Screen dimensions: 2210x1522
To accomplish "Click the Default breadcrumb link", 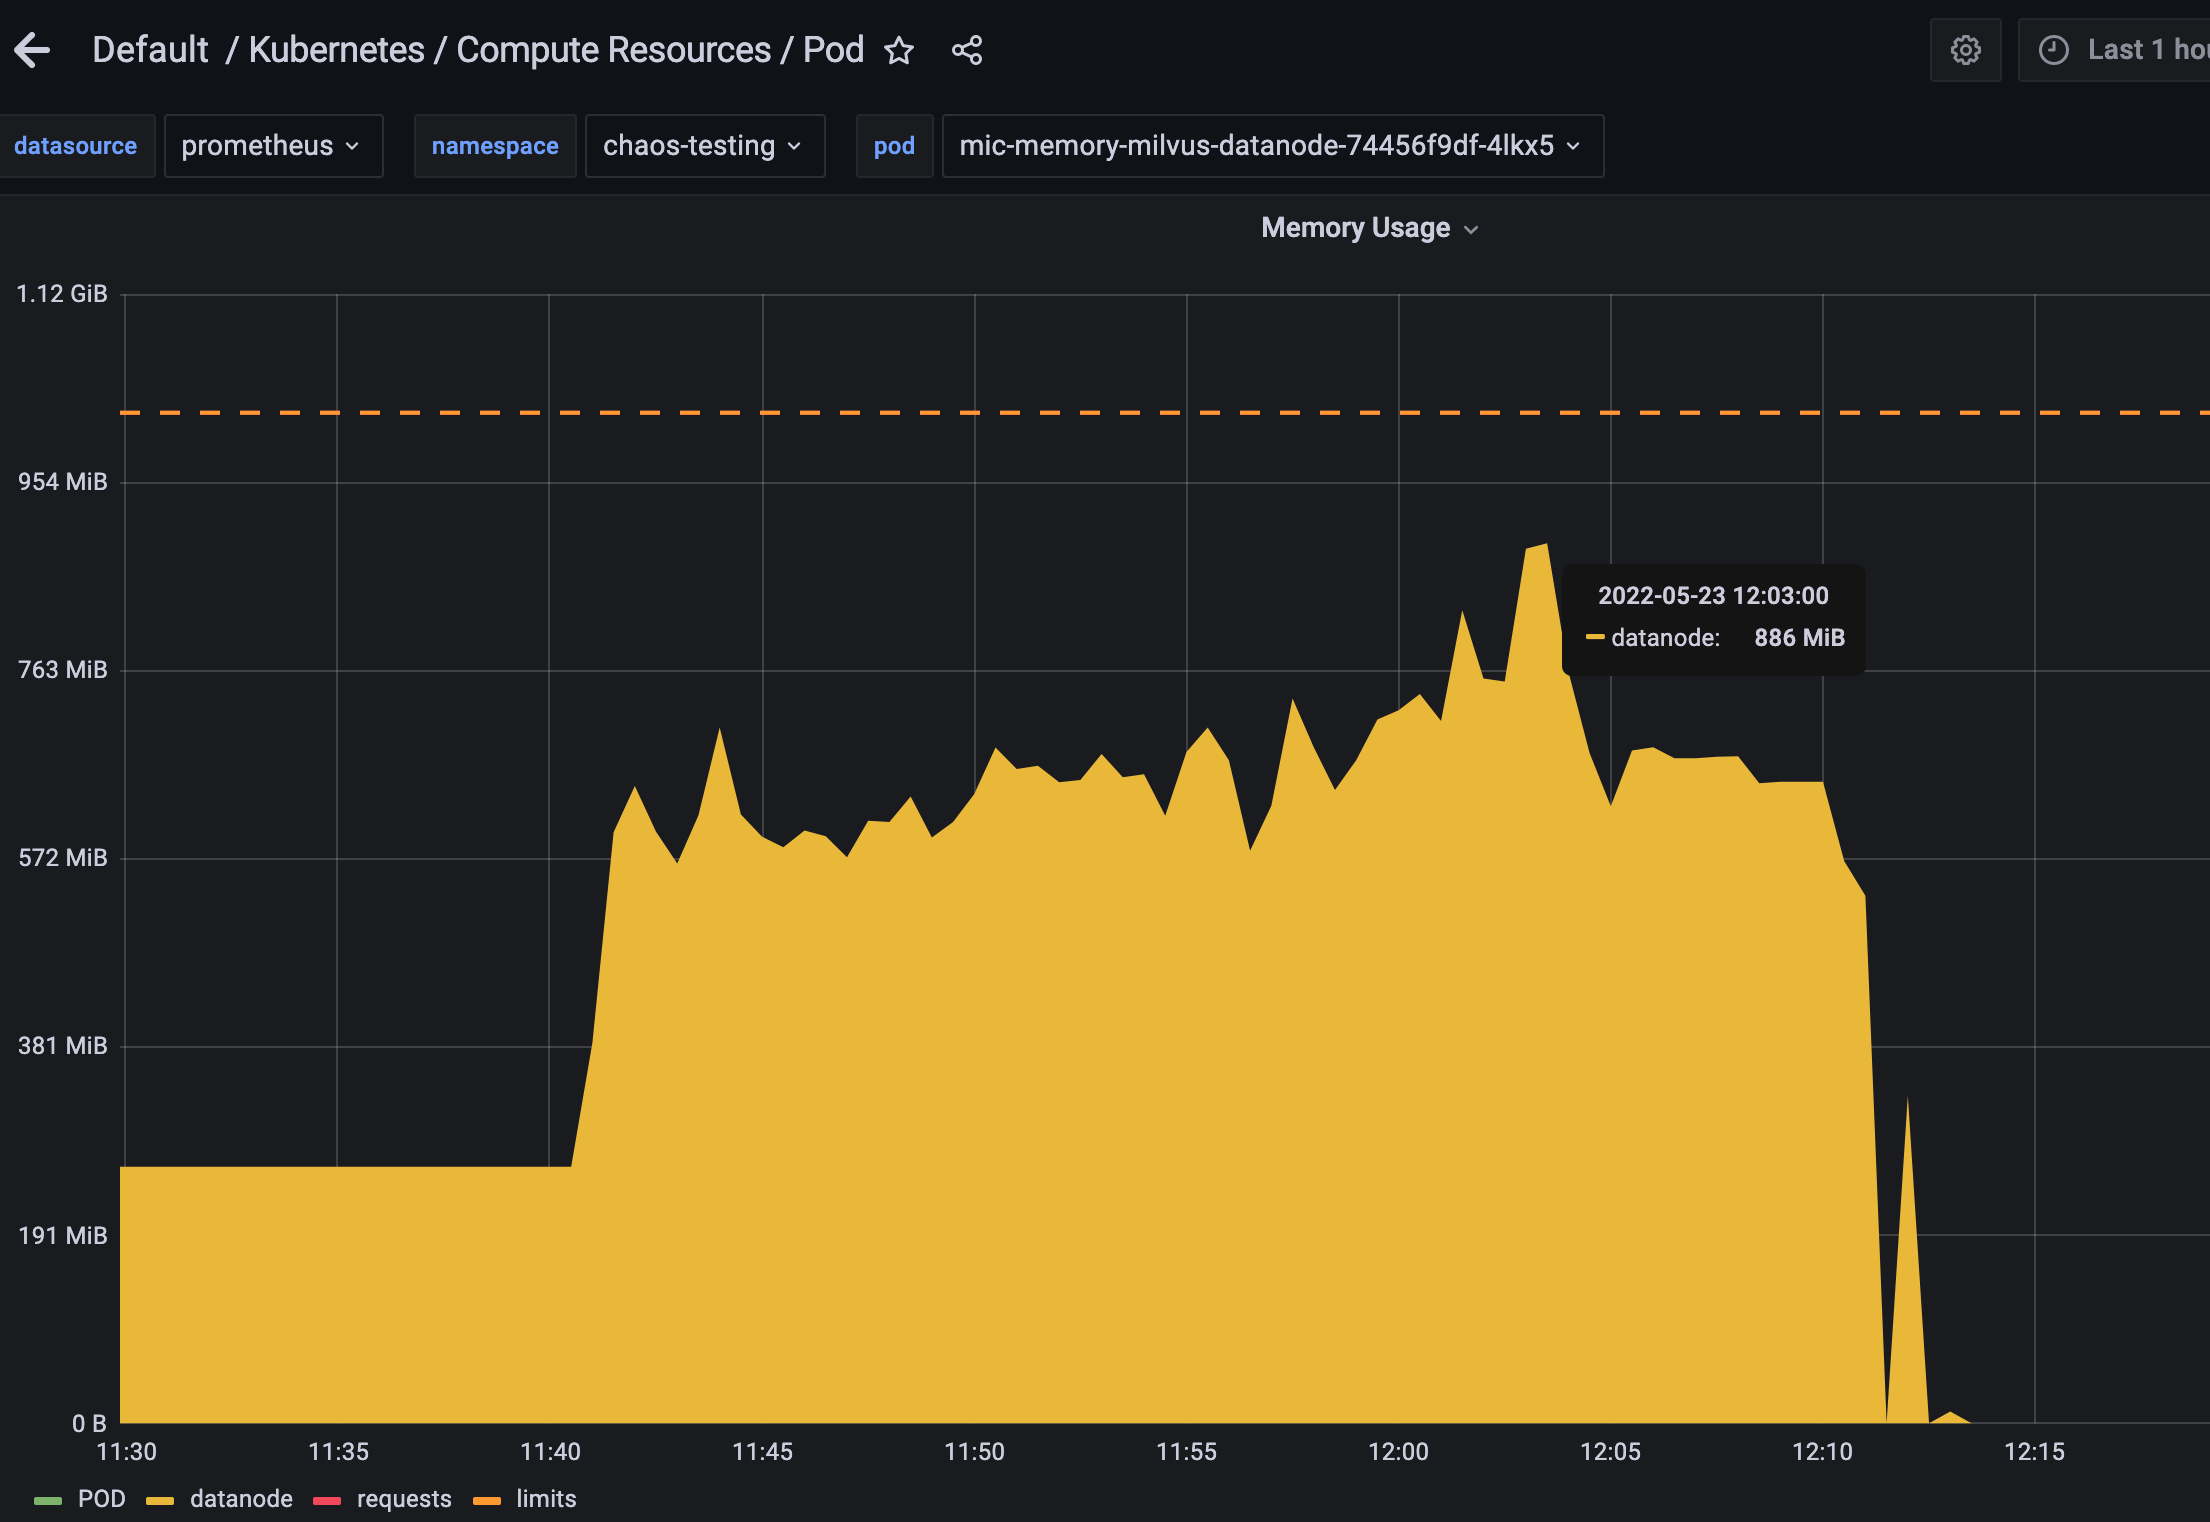I will 150,49.
